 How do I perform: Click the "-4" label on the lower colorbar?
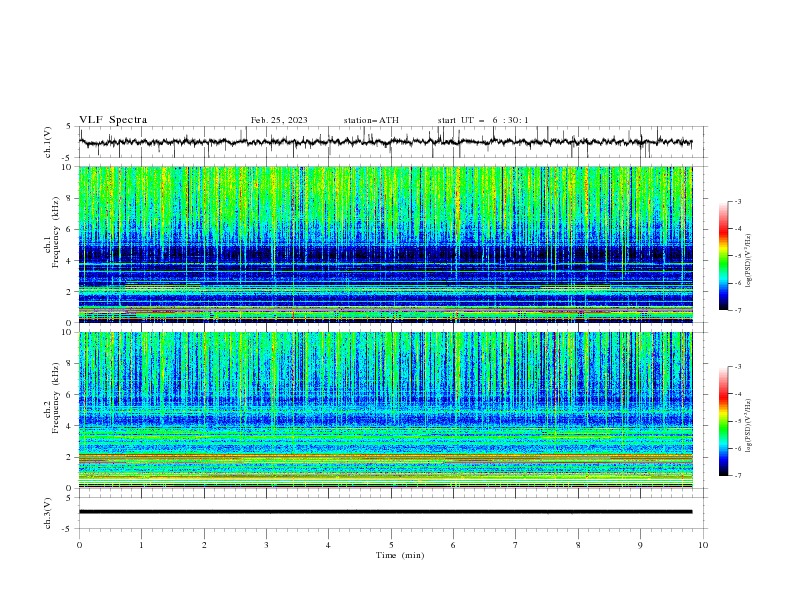click(x=737, y=394)
